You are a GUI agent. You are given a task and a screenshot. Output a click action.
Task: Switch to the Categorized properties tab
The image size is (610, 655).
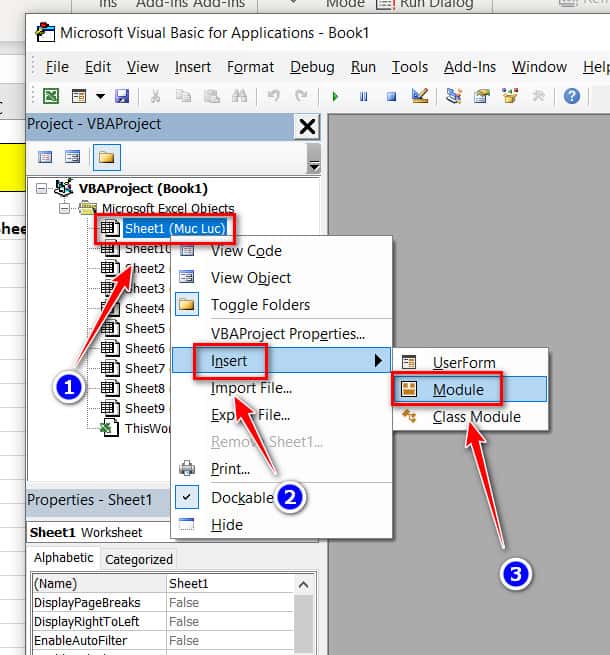139,559
